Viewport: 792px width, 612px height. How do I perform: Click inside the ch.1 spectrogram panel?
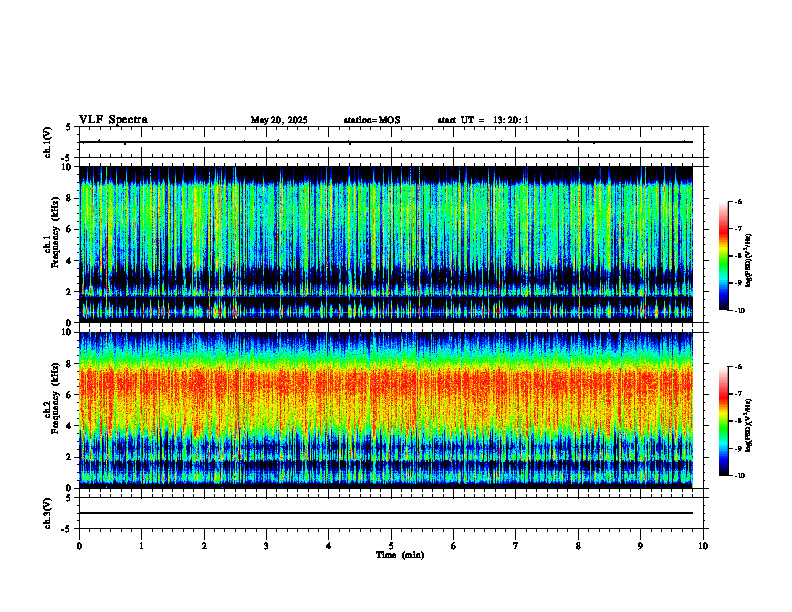(386, 244)
